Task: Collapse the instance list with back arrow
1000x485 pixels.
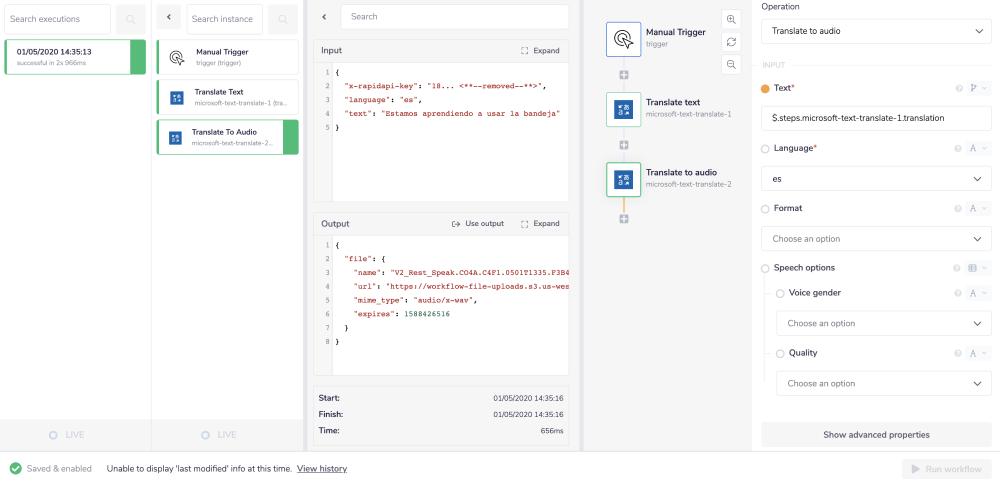Action: (x=168, y=19)
